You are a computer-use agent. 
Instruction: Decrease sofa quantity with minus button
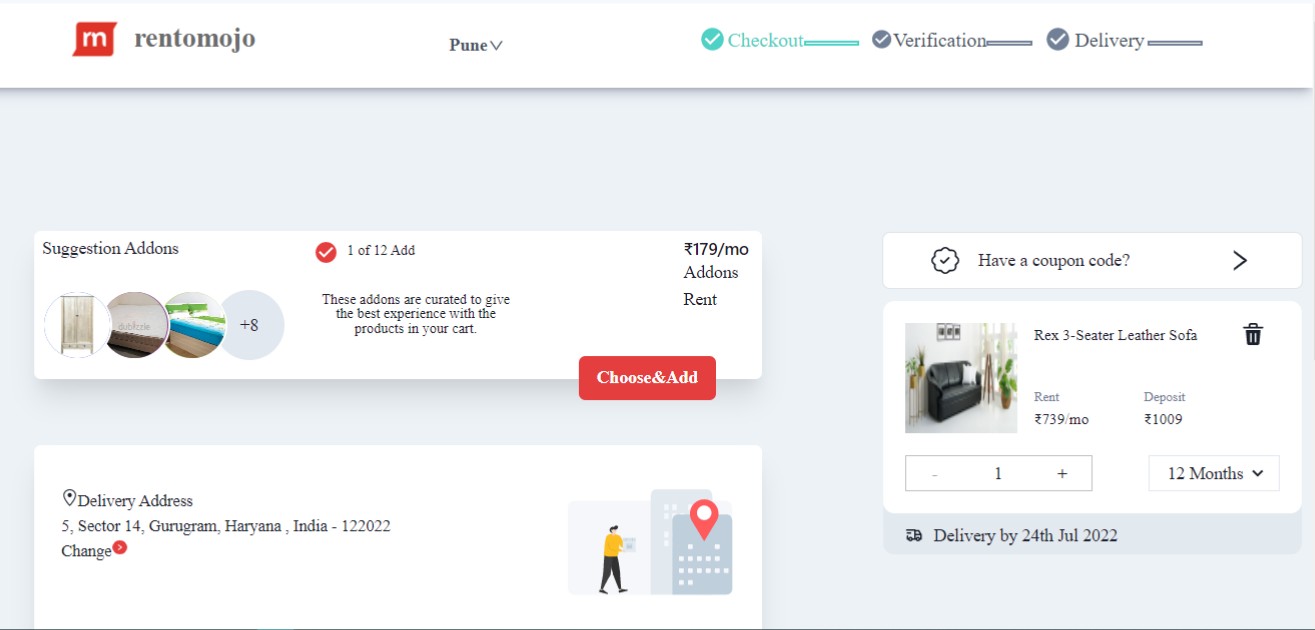pyautogui.click(x=934, y=473)
